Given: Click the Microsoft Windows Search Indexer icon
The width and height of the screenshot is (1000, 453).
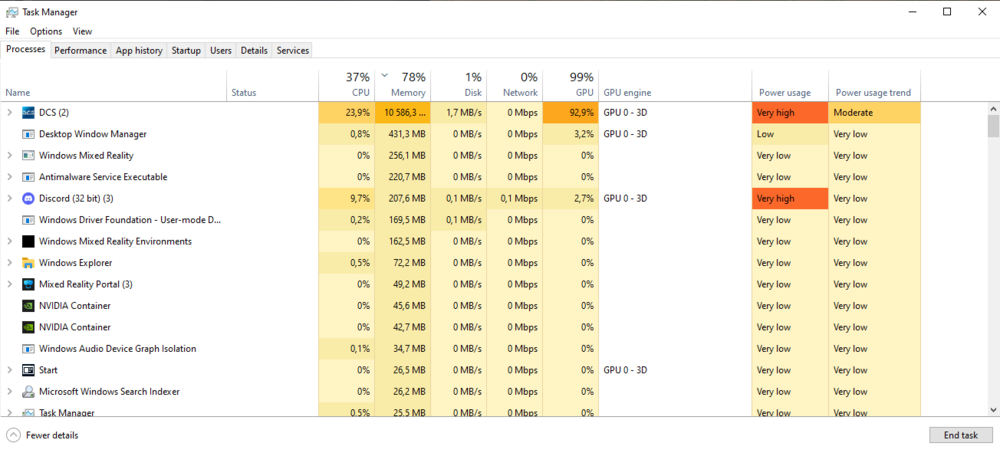Looking at the screenshot, I should pos(28,392).
